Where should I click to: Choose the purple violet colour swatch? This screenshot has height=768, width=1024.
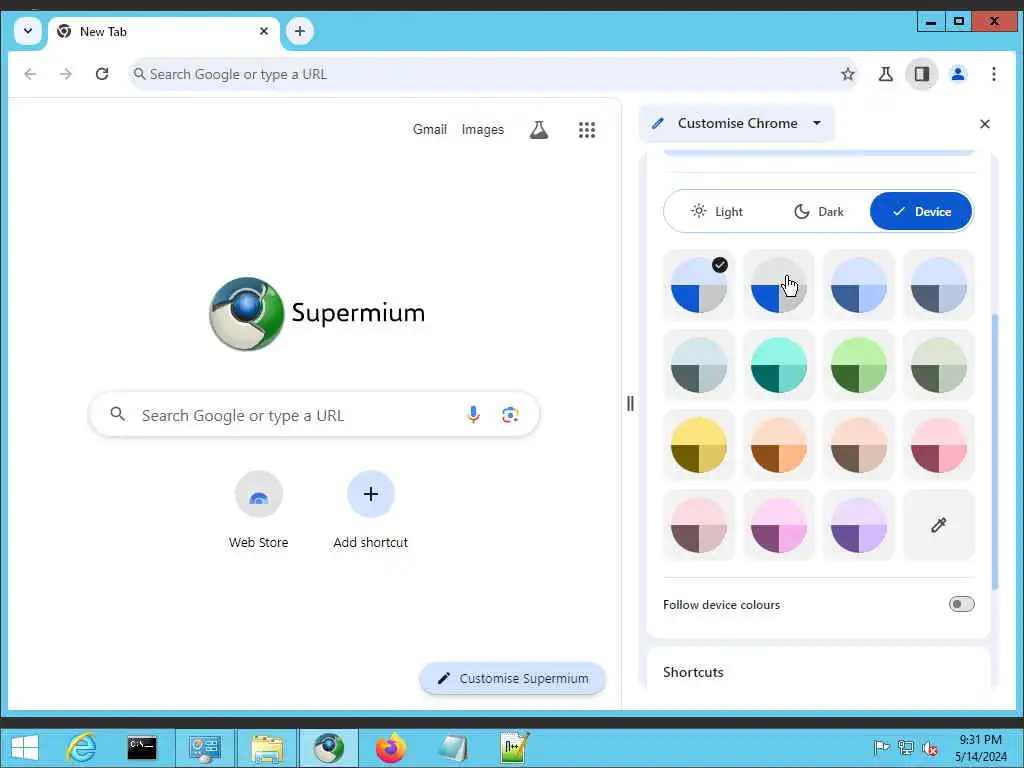click(x=859, y=525)
